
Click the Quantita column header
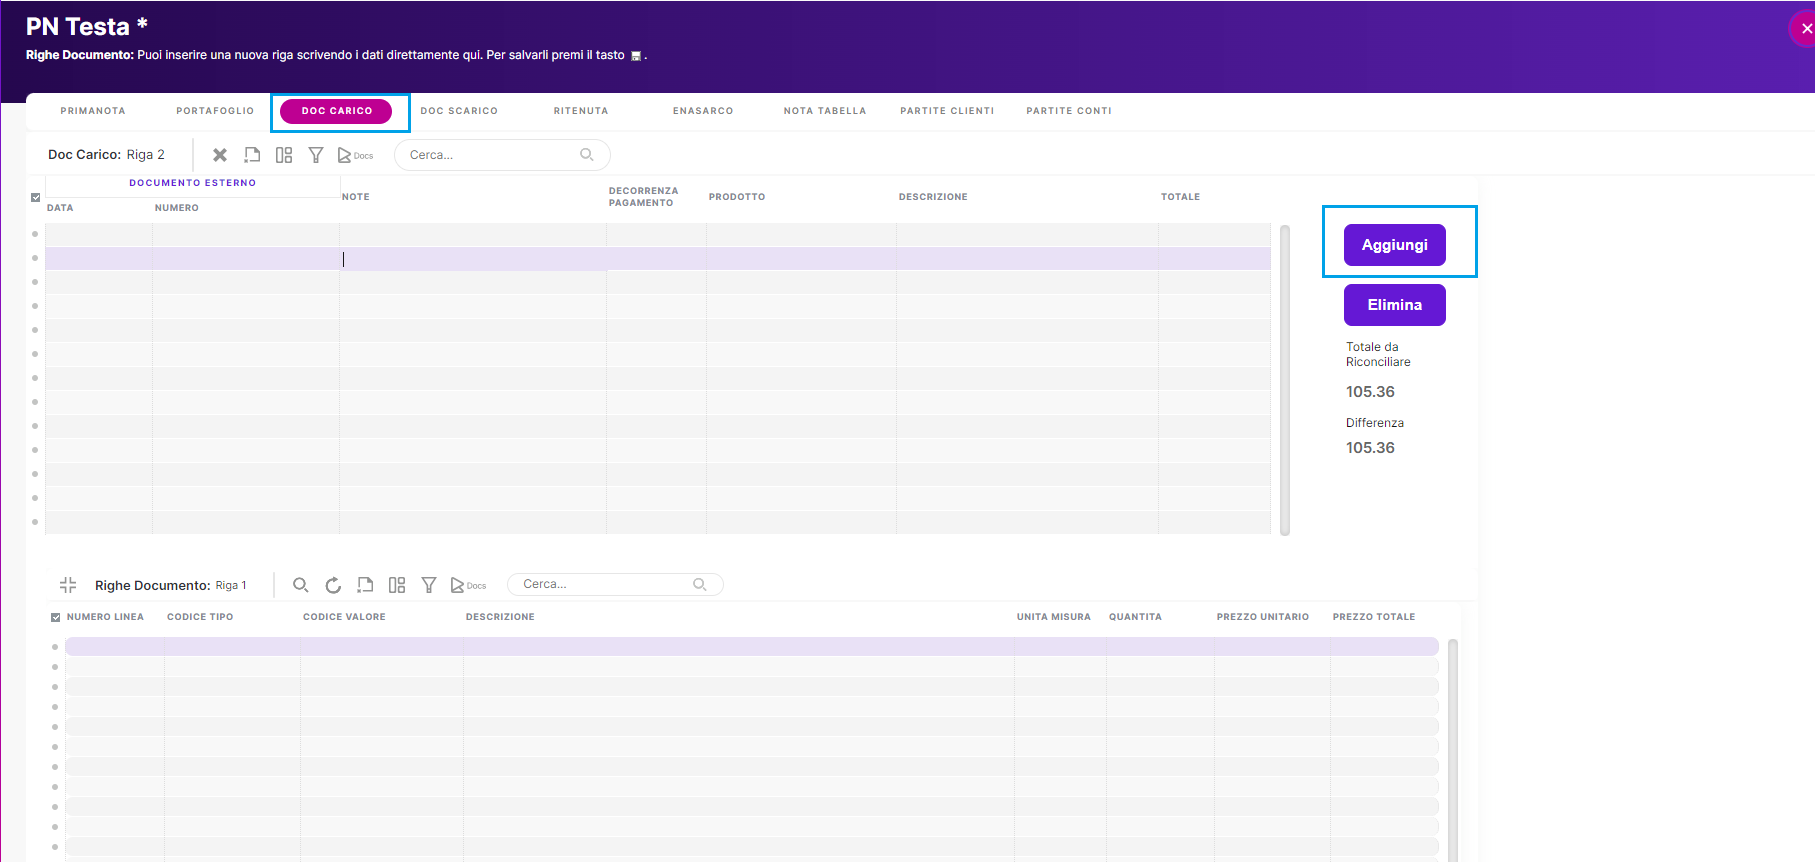coord(1135,617)
